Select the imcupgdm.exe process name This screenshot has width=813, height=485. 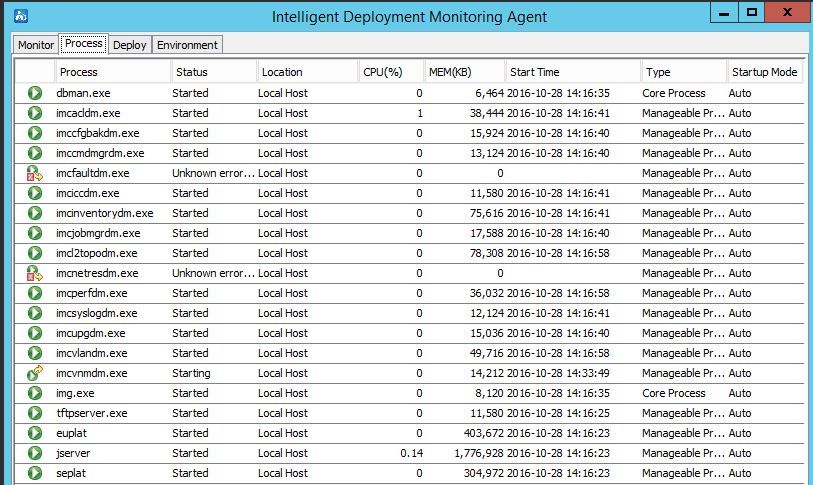tap(91, 333)
